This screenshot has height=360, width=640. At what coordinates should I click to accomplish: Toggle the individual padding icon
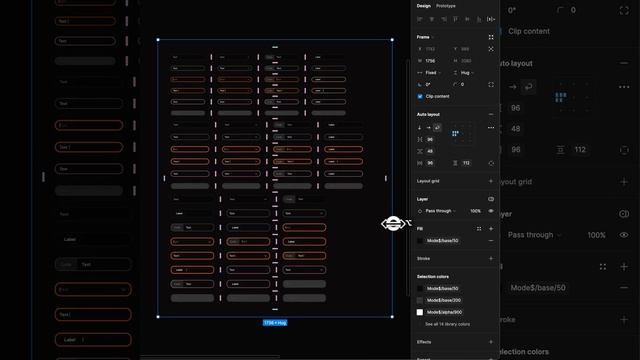point(491,163)
